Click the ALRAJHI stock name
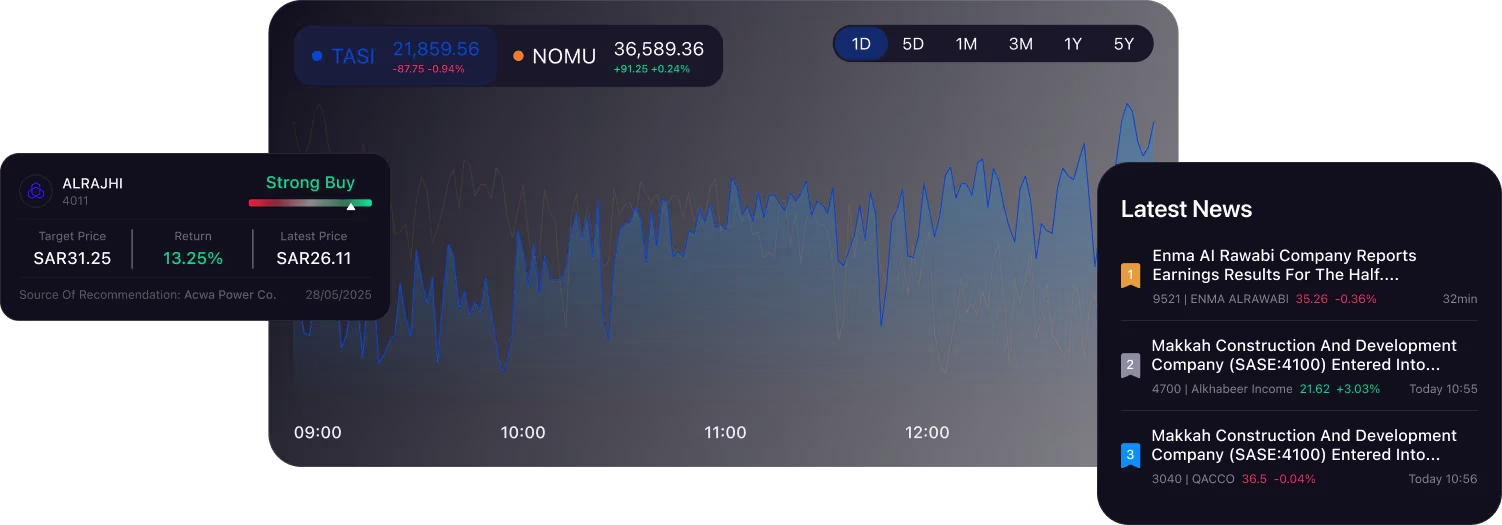 click(x=92, y=183)
